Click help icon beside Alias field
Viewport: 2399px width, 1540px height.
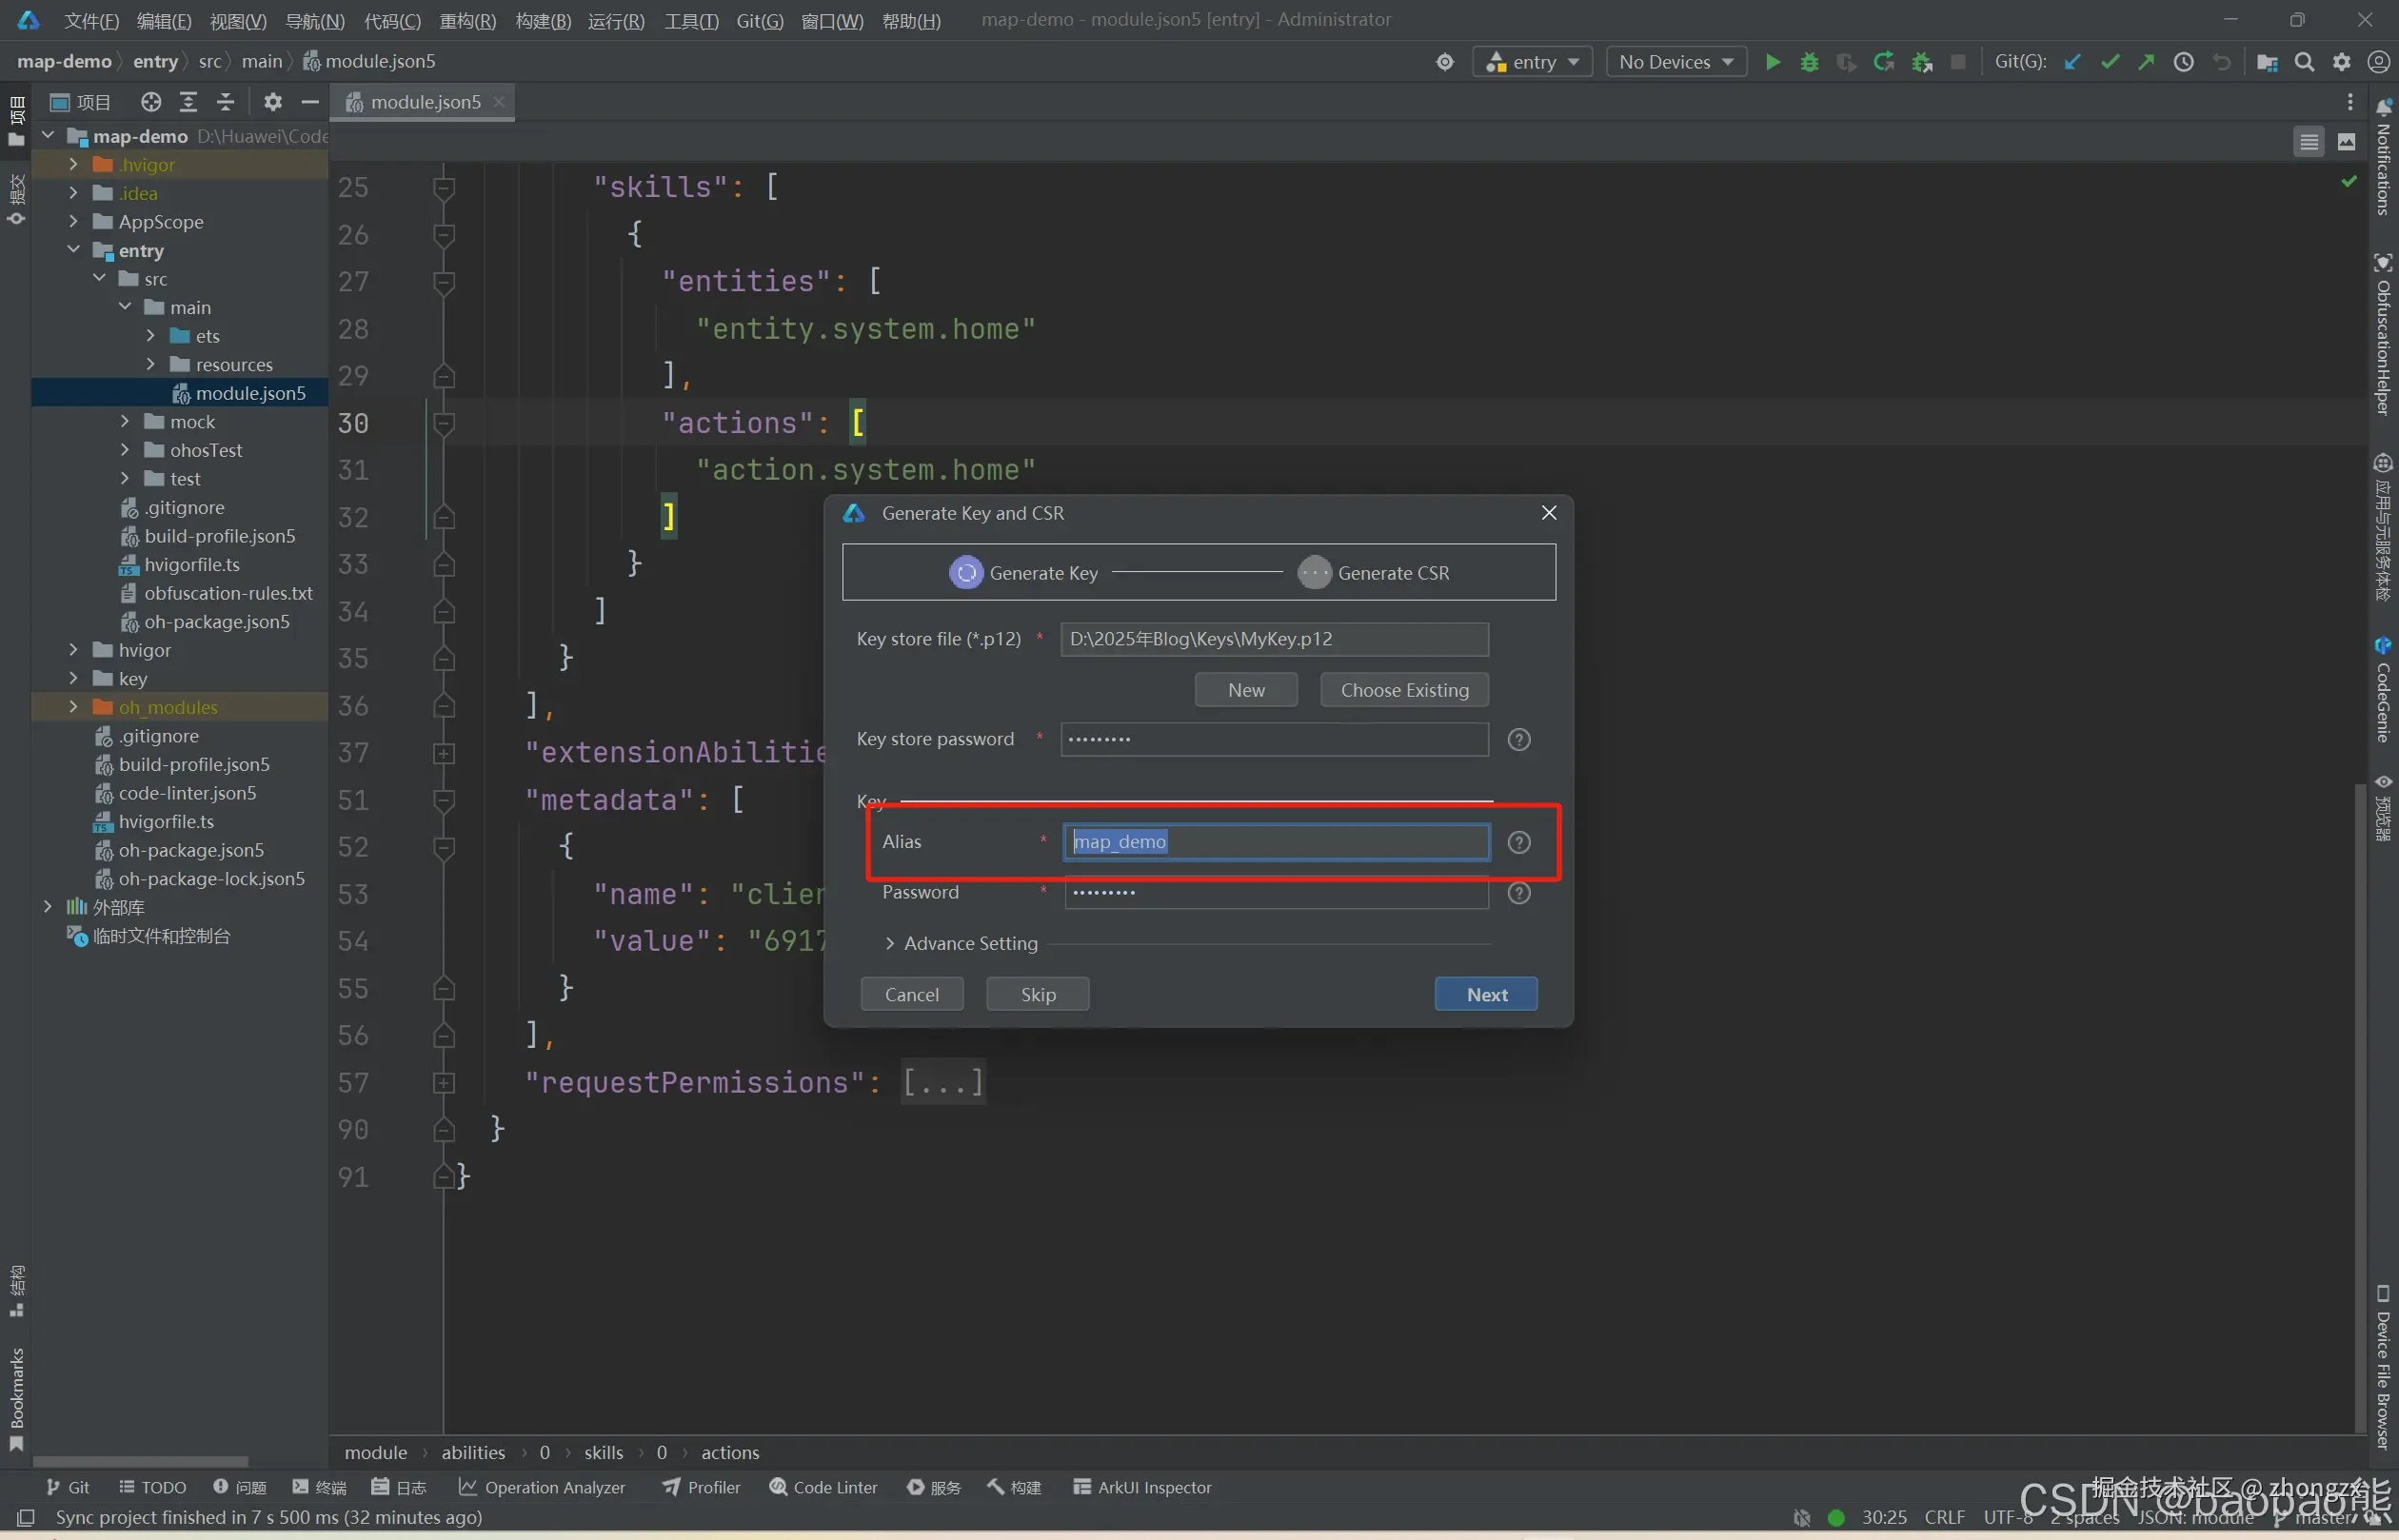[x=1518, y=842]
